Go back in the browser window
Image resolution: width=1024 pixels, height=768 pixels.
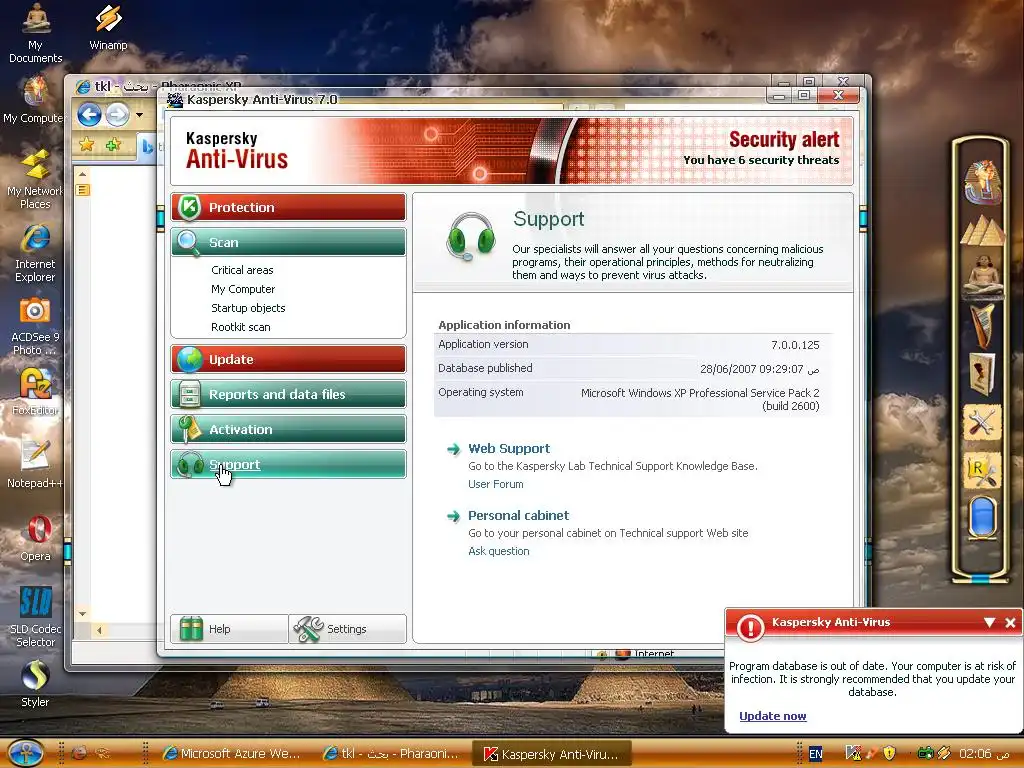click(89, 115)
